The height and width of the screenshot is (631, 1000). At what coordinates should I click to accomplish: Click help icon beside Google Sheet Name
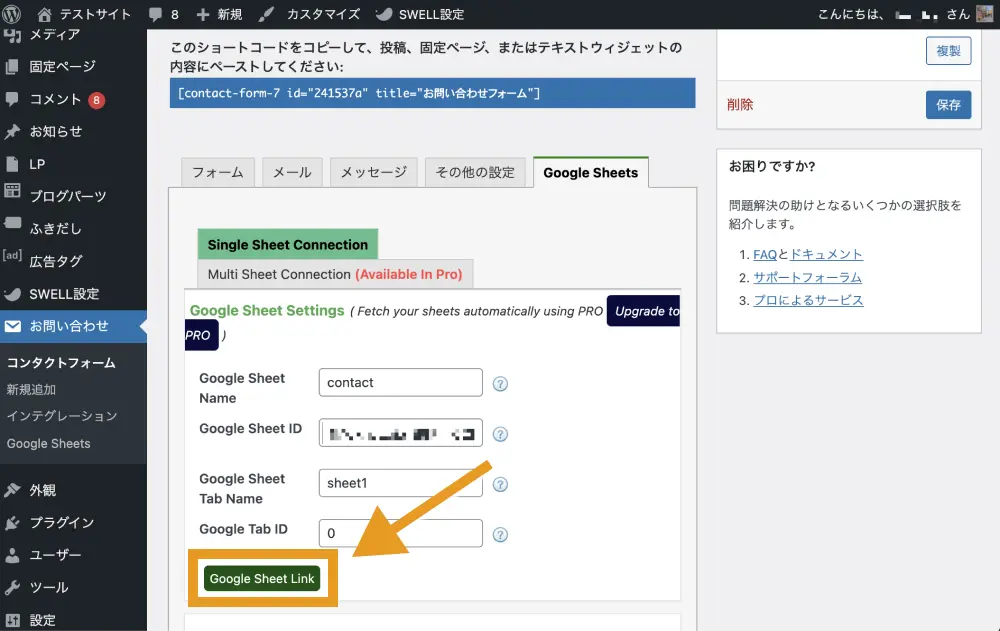(x=501, y=384)
